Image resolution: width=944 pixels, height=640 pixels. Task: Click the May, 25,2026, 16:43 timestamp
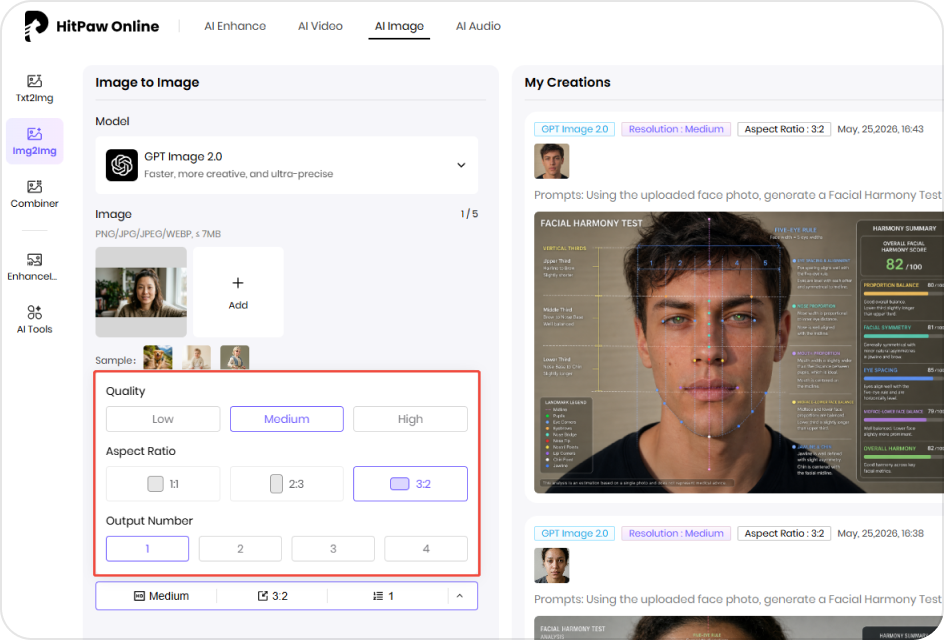(880, 129)
